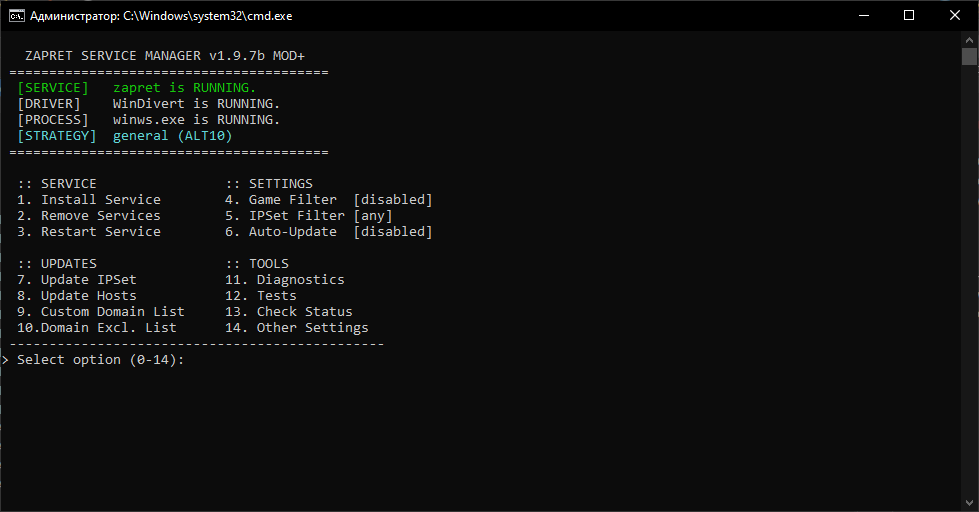Viewport: 979px width, 512px height.
Task: Click the Game Filter disabled status
Action: pos(393,200)
